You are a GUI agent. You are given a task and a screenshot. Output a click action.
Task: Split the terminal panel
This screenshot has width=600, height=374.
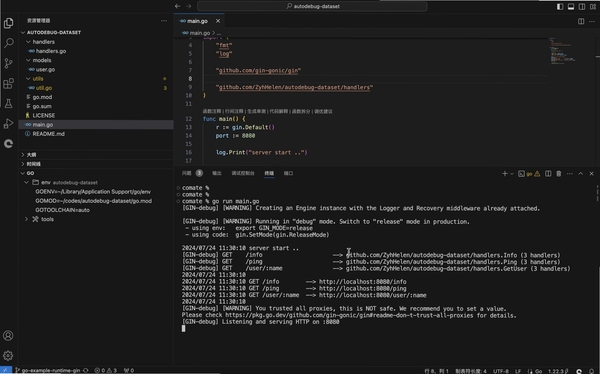coord(548,174)
